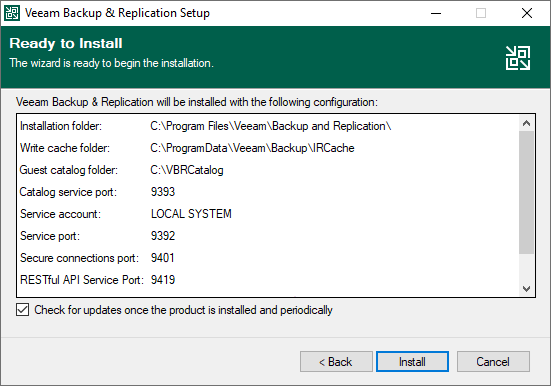Select the Installation folder path text
551x386 pixels.
pos(271,126)
